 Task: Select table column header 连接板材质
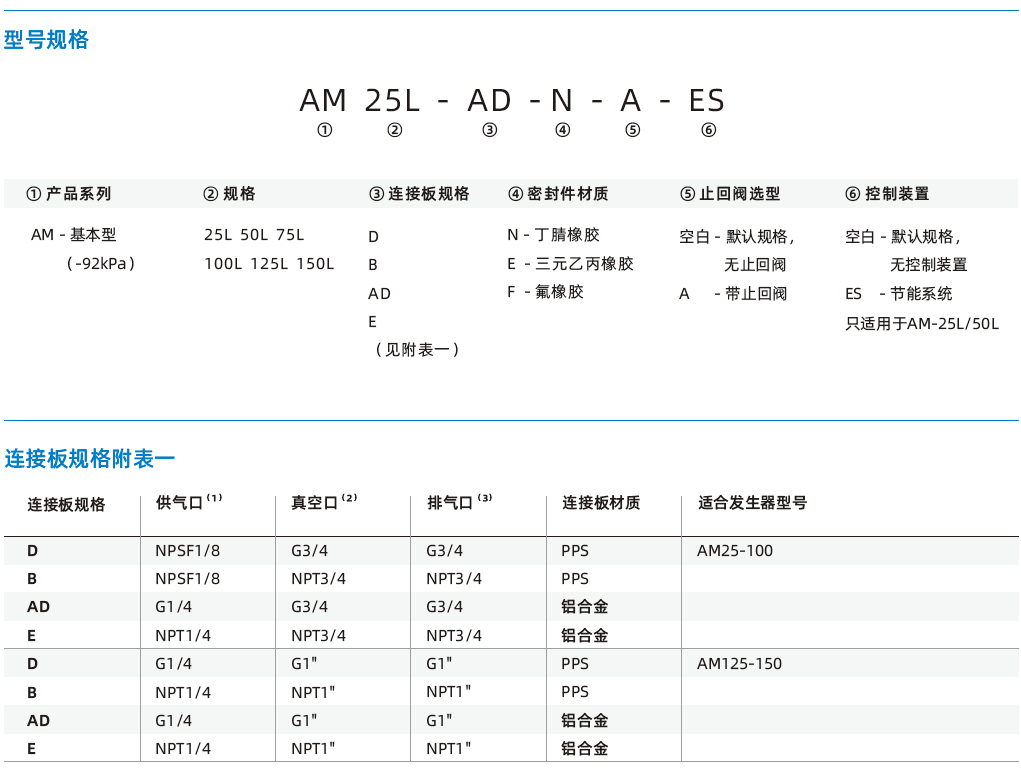(x=601, y=503)
